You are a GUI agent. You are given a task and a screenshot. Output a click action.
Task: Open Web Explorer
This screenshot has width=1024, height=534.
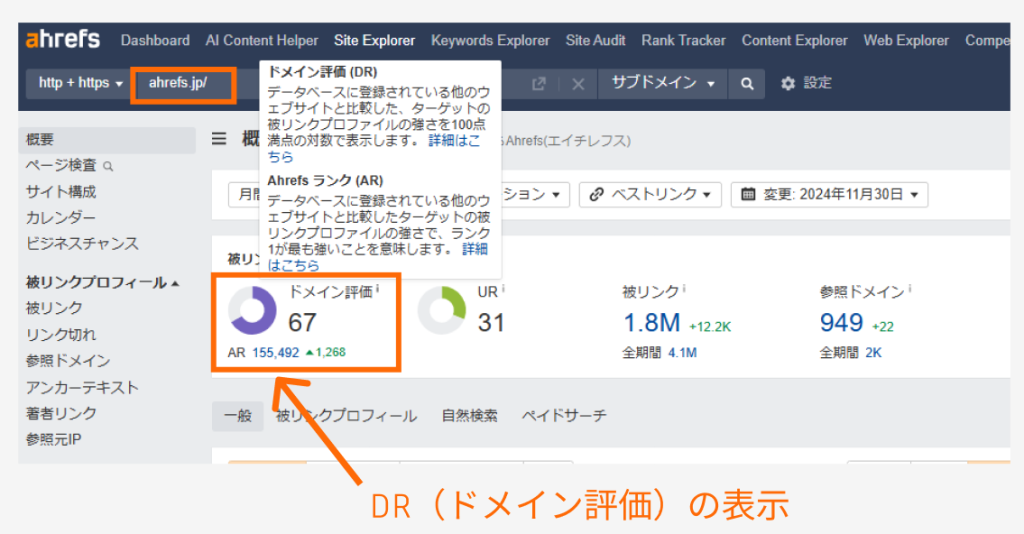click(x=906, y=40)
